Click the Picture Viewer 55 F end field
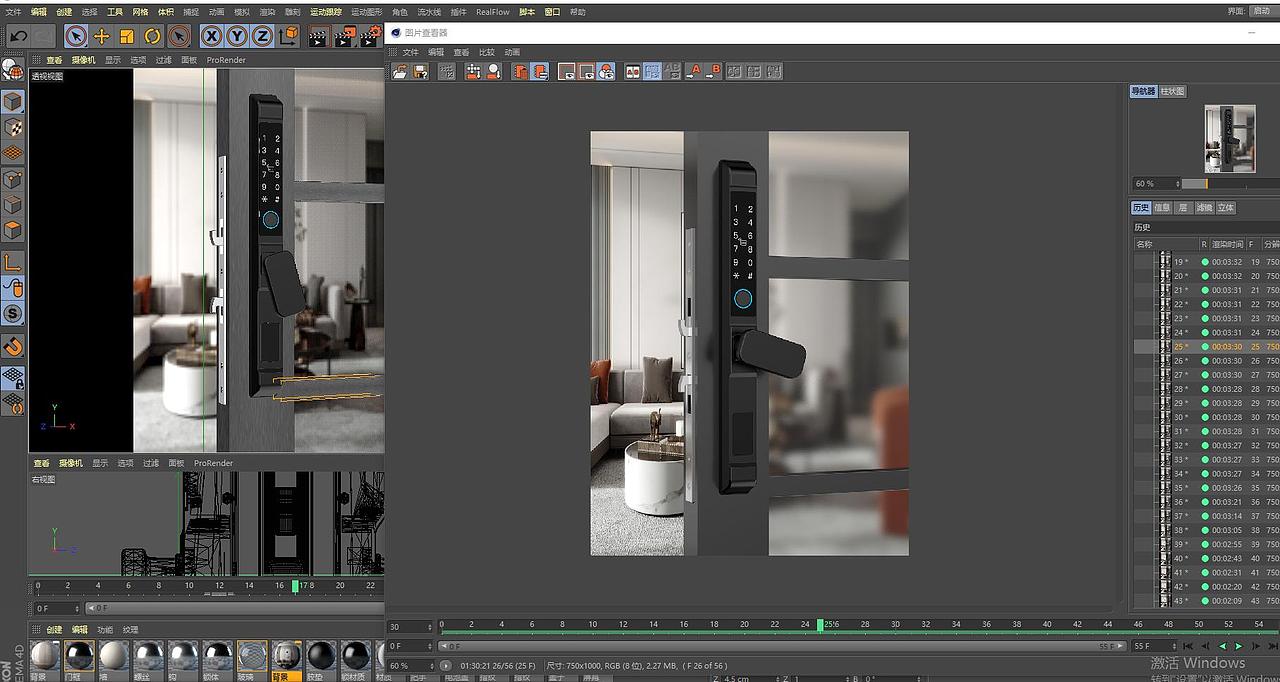The width and height of the screenshot is (1280, 682). [x=1154, y=646]
